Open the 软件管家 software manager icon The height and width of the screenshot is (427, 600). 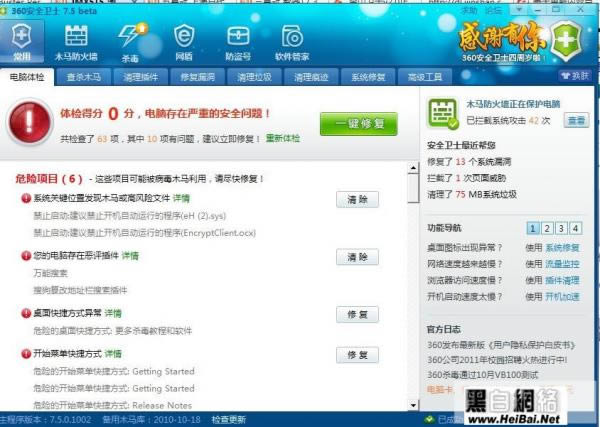pos(292,43)
